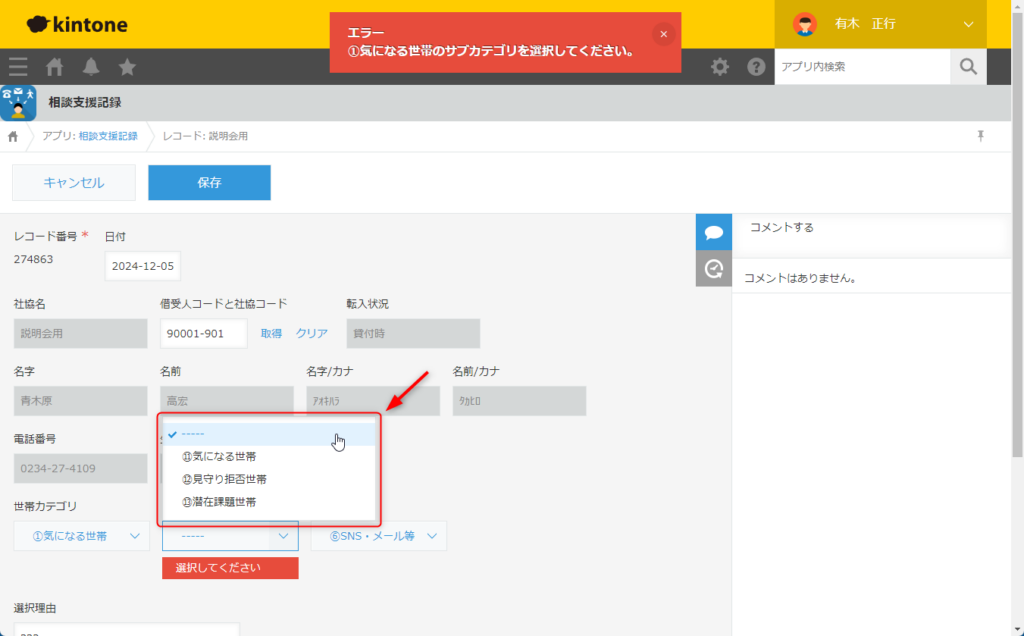This screenshot has height=636, width=1024.
Task: Open the favorites star icon
Action: [127, 67]
